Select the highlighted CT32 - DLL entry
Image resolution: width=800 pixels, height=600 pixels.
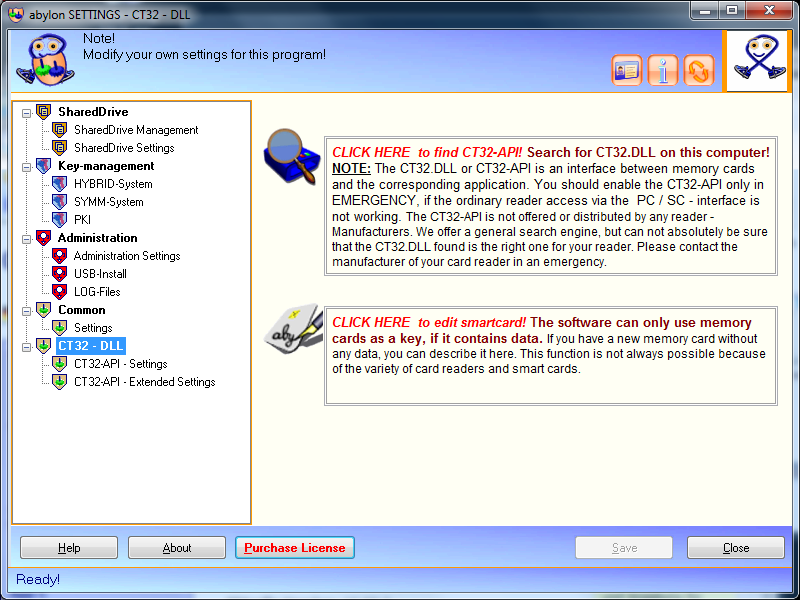point(91,345)
